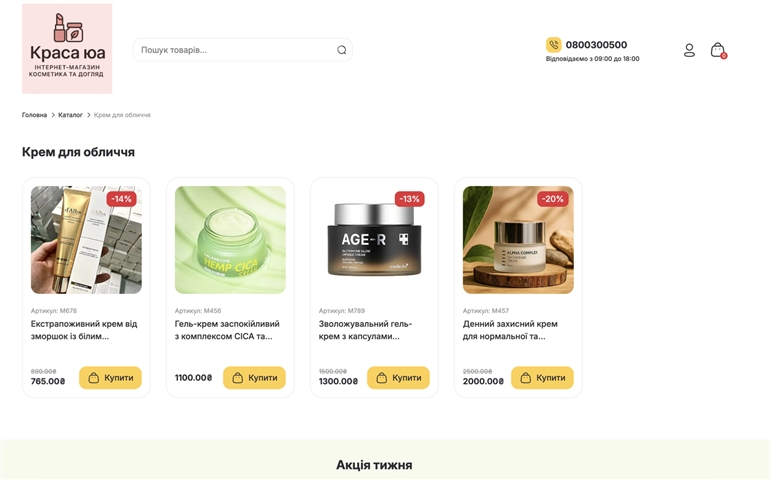771x480 pixels.
Task: Open the Денний захисний крем title
Action: (510, 330)
